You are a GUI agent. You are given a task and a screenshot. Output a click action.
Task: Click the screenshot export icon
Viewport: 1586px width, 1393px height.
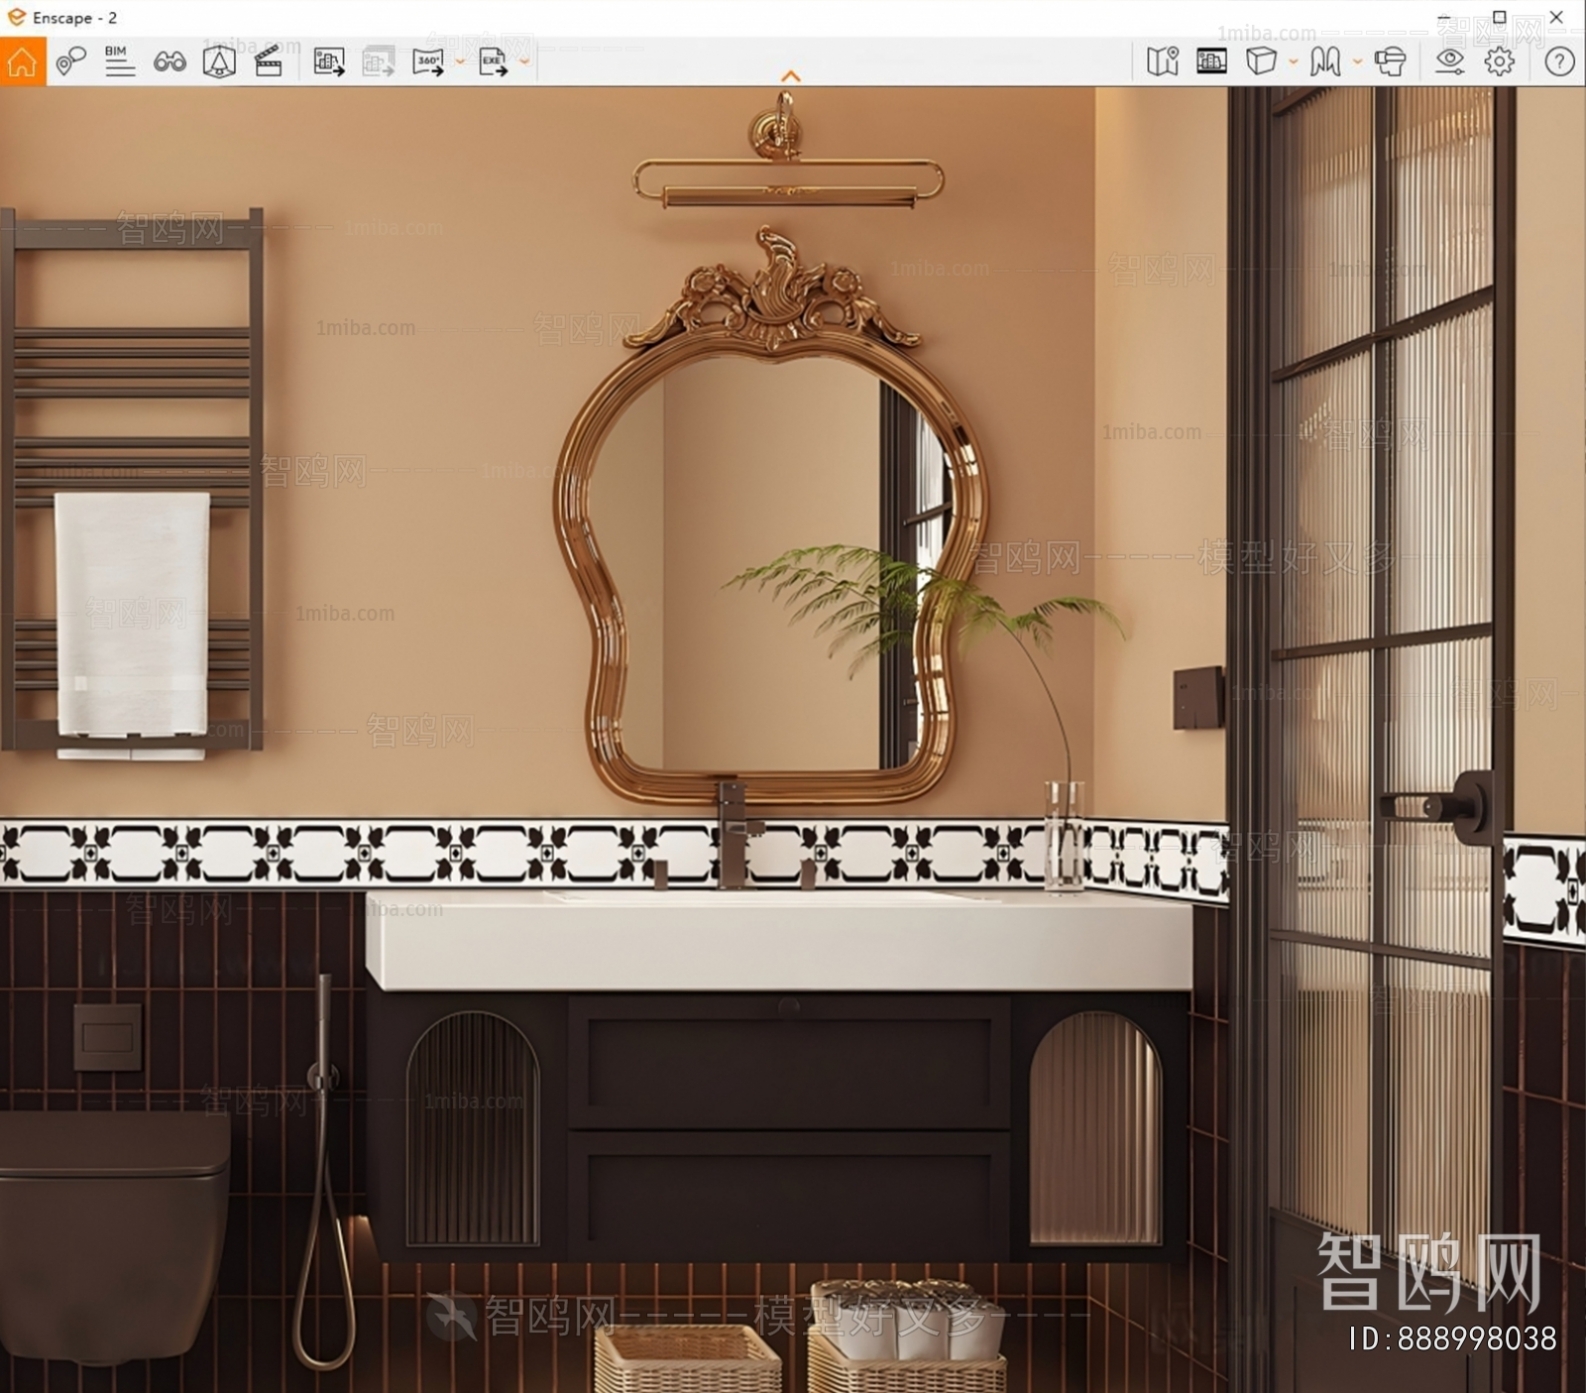(x=329, y=62)
